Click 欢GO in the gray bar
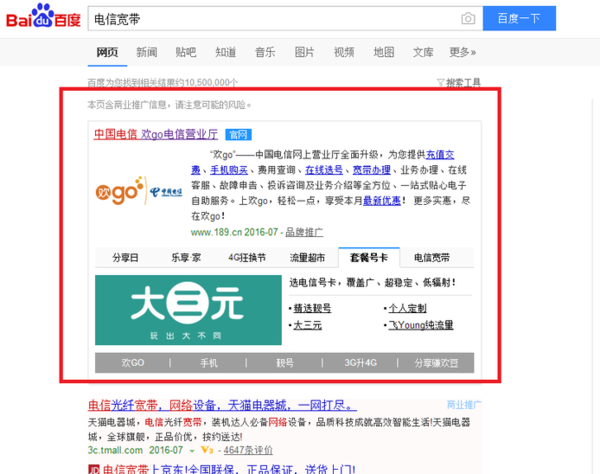Viewport: 600px width, 474px height. point(133,363)
